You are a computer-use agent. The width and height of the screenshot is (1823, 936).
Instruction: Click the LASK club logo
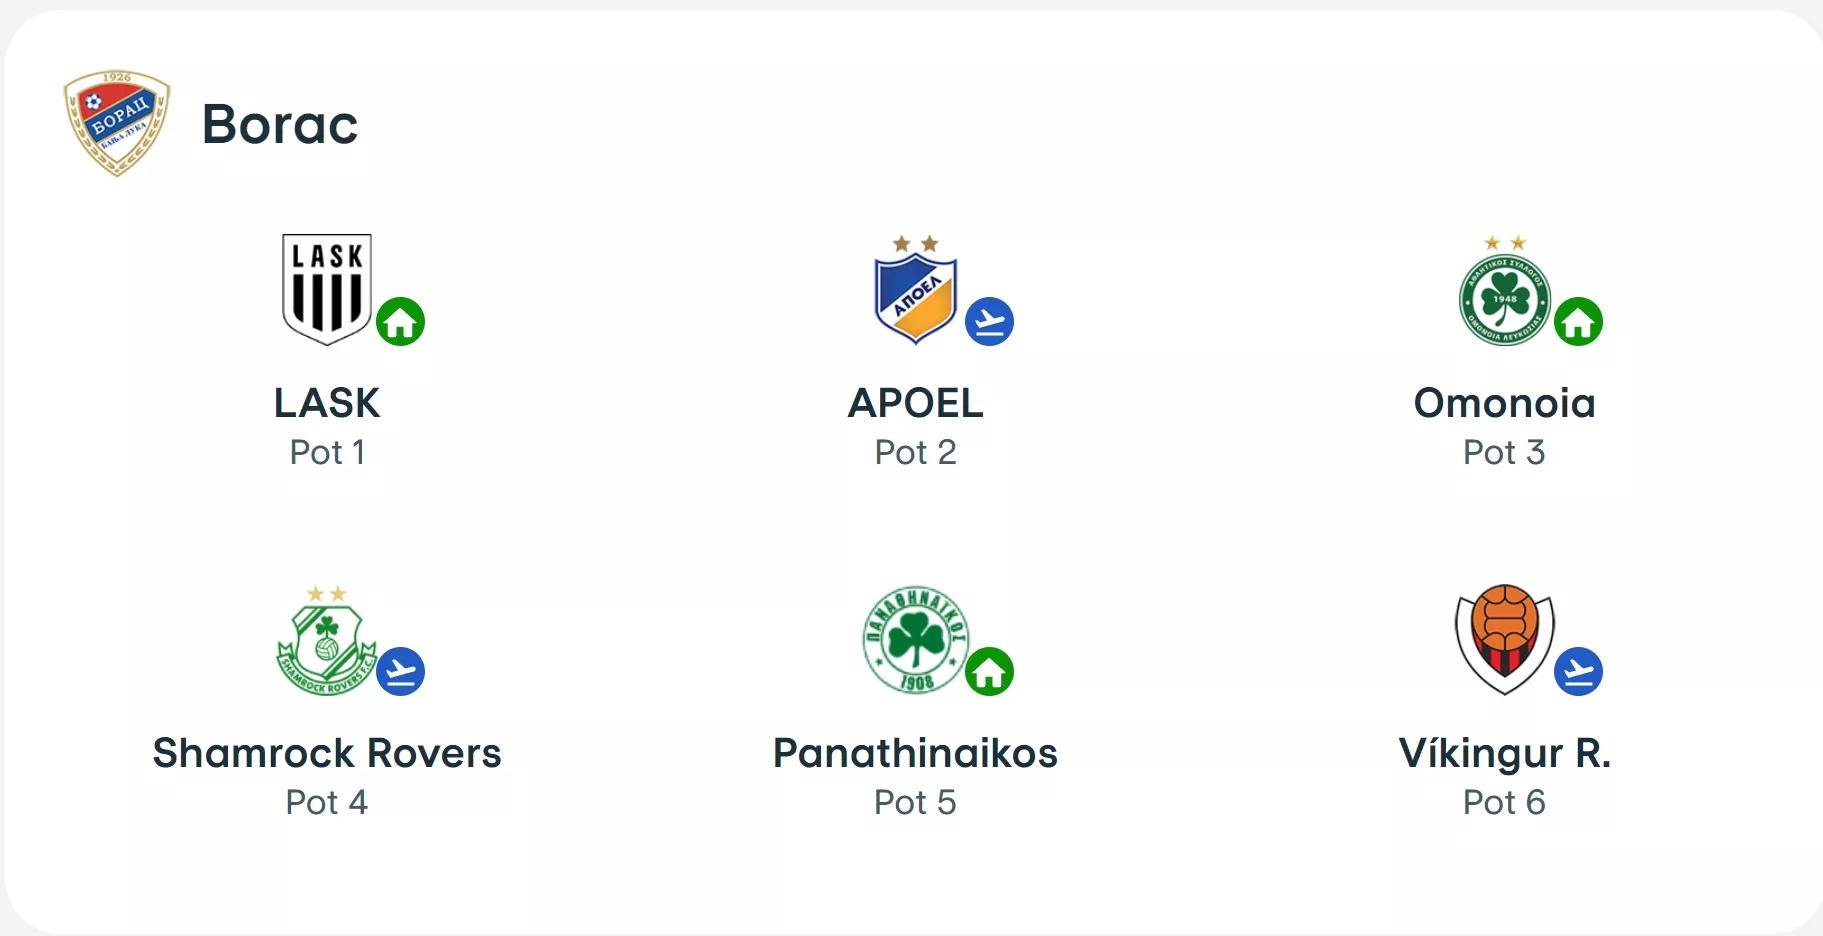coord(326,289)
